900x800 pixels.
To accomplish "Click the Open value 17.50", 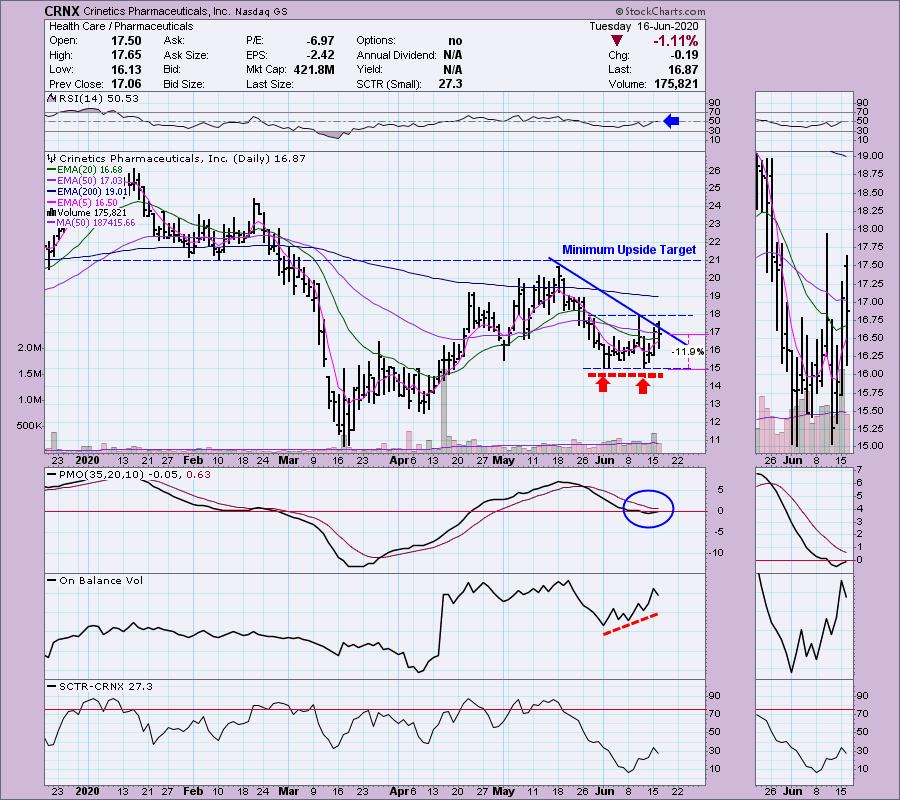I will pos(126,41).
